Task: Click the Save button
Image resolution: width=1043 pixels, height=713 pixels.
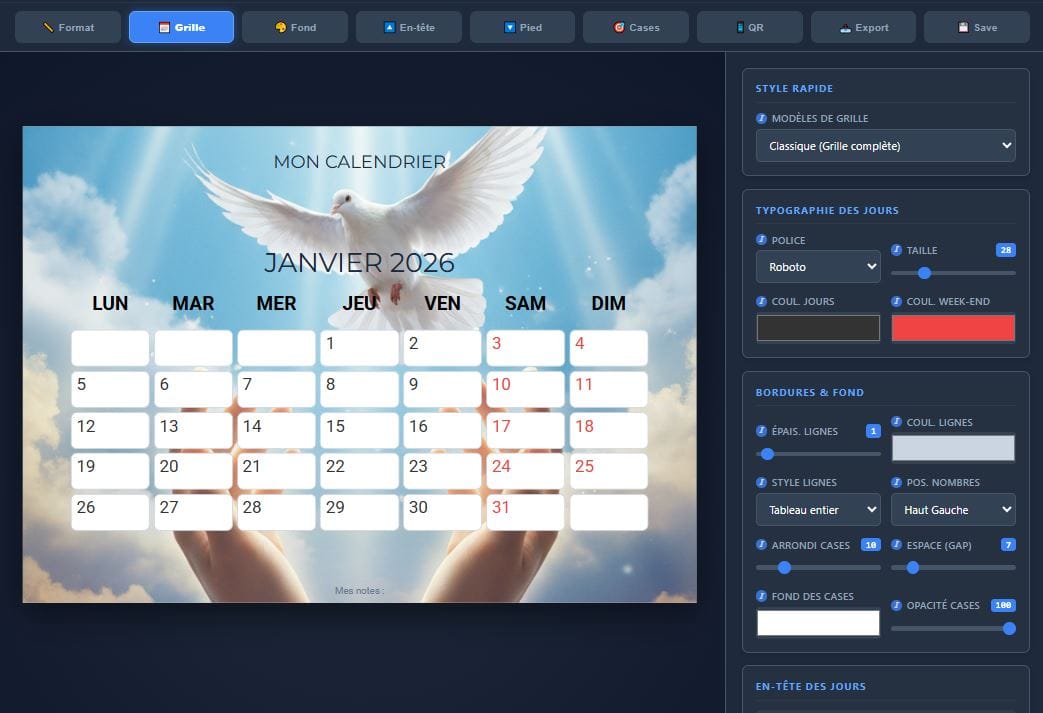Action: pyautogui.click(x=976, y=27)
